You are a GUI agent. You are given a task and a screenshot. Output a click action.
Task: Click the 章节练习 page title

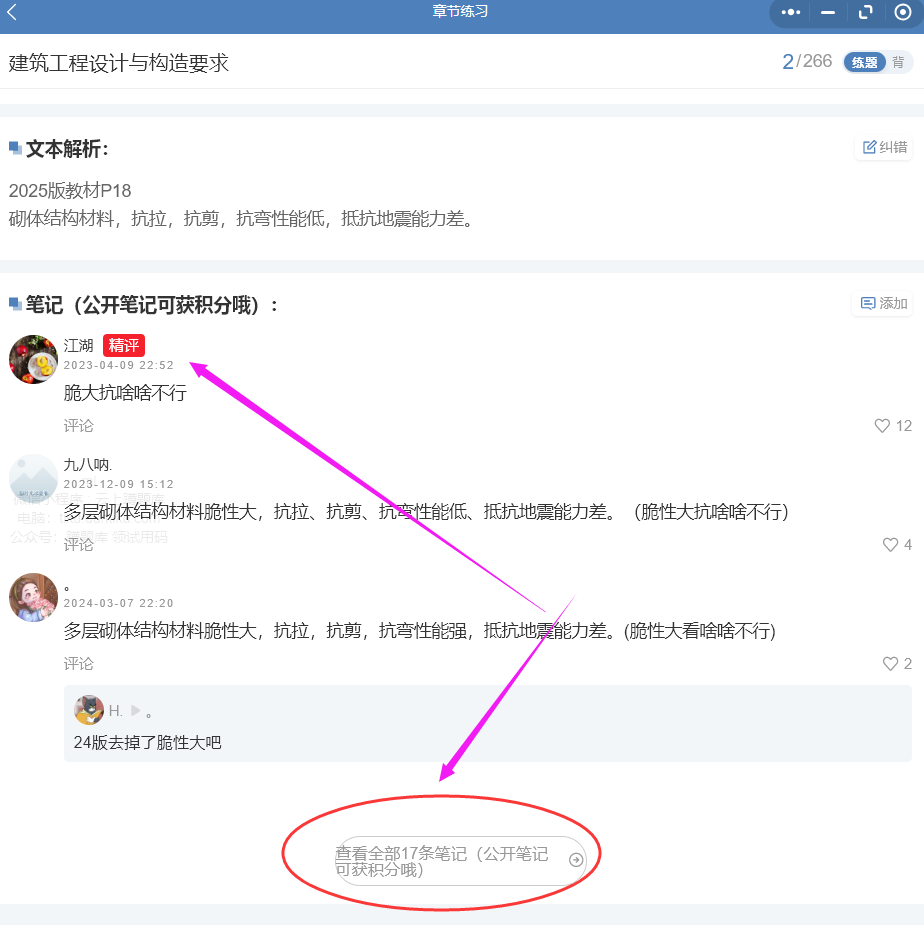[460, 12]
